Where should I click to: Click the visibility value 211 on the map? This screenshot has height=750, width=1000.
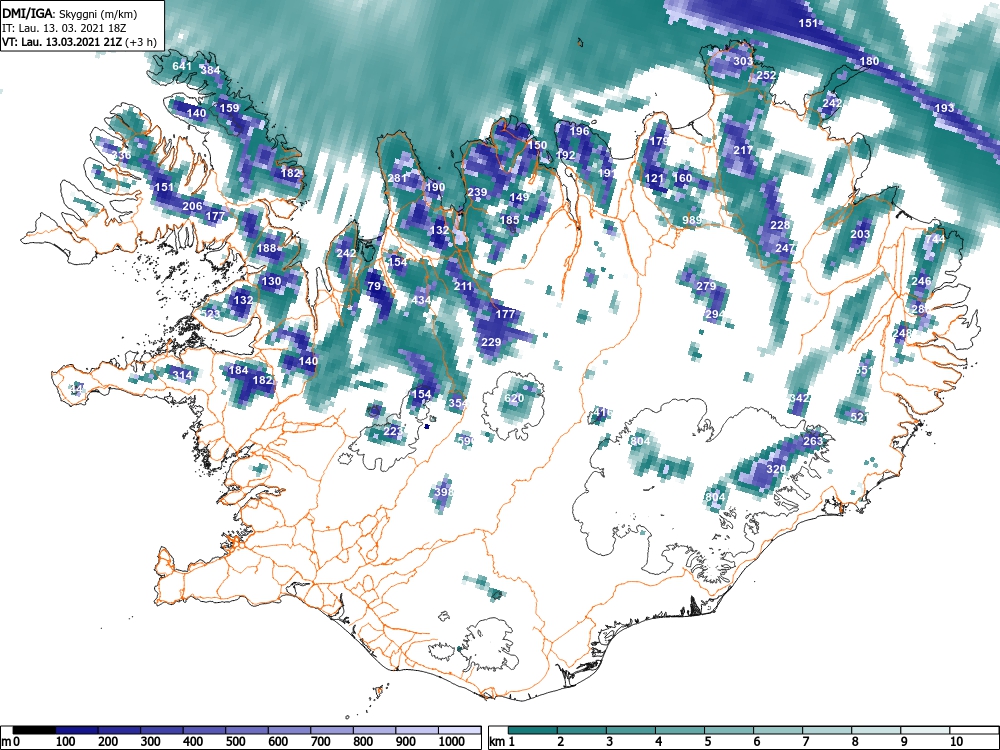click(x=463, y=286)
